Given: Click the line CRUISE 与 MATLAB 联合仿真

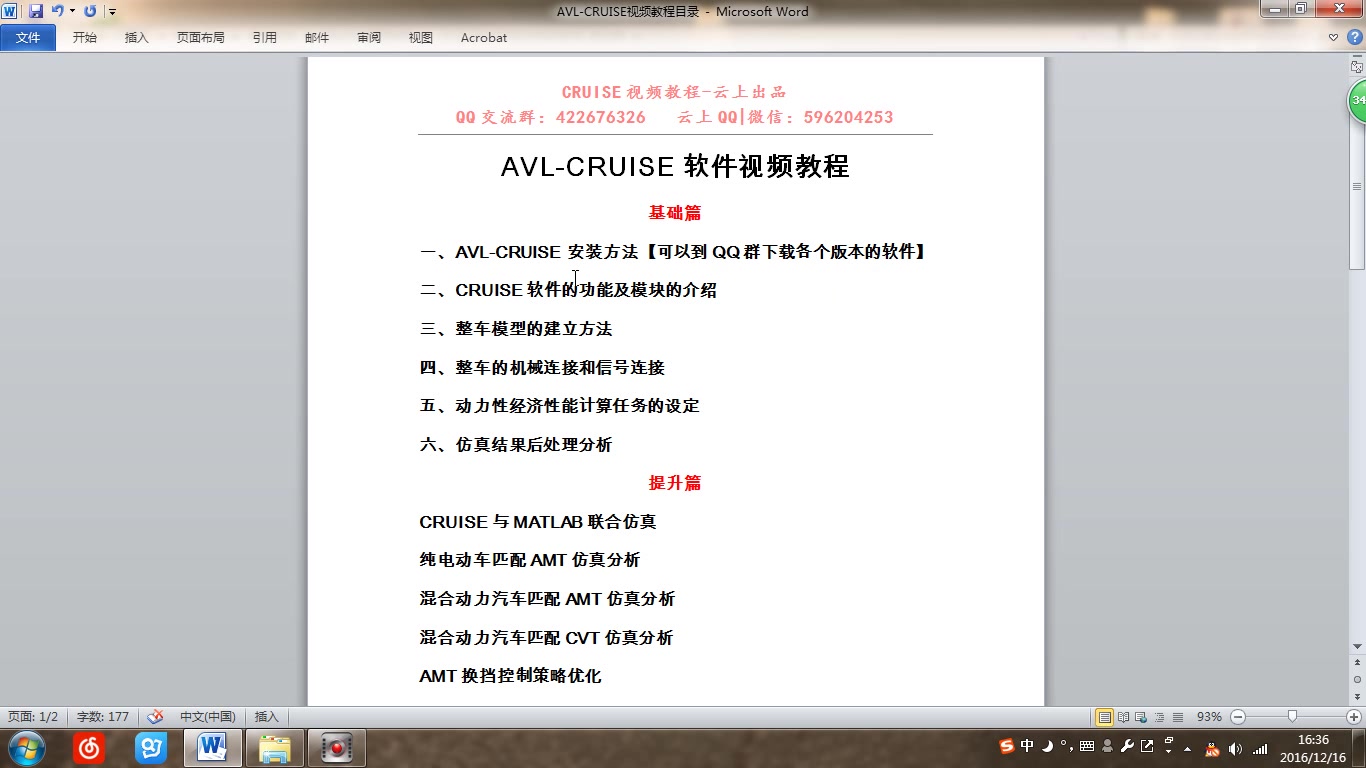Looking at the screenshot, I should [538, 522].
